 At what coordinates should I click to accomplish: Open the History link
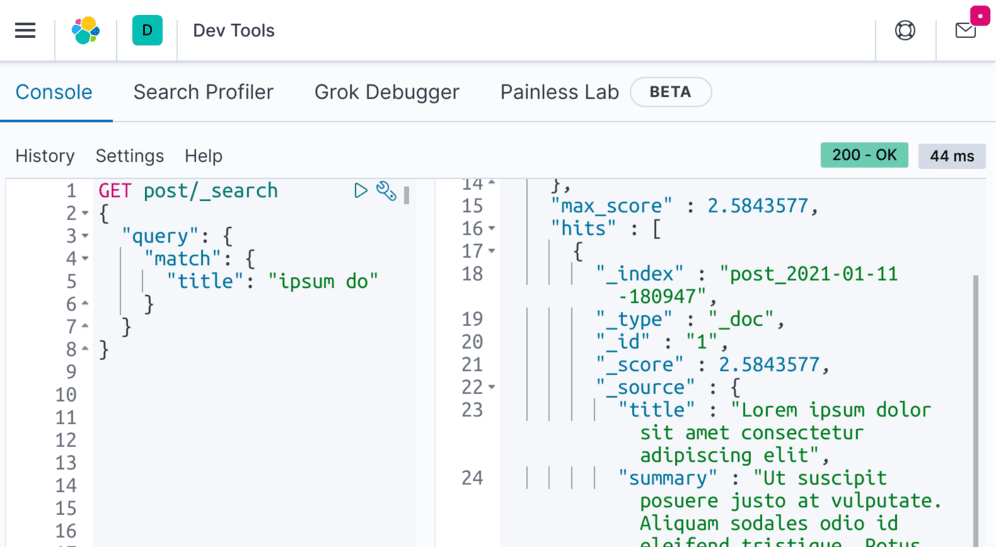tap(45, 156)
